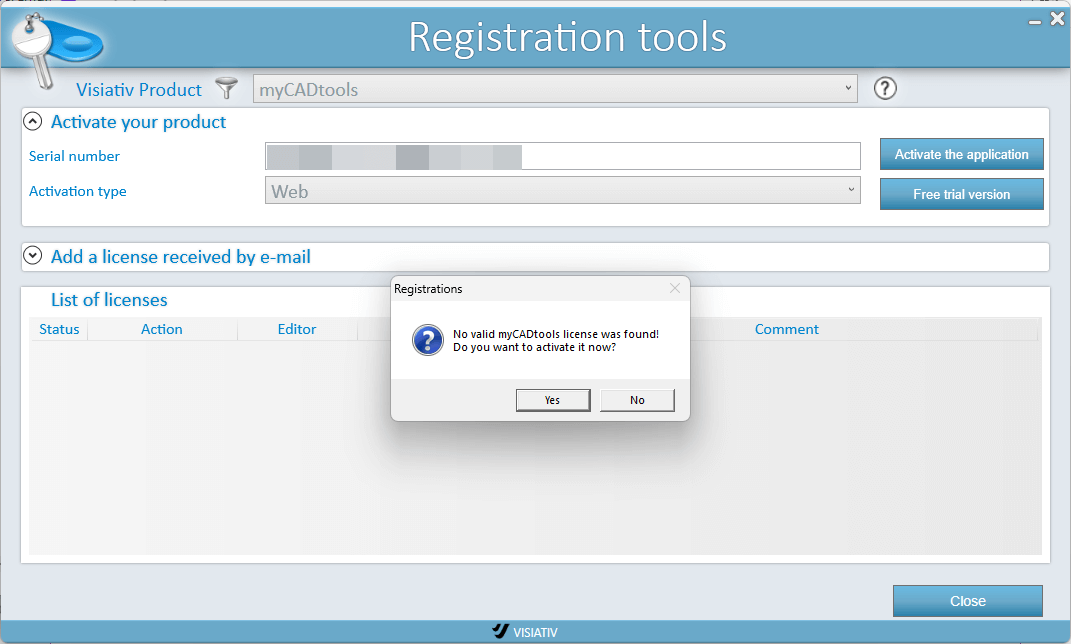
Task: Minimize the Registration tools window
Action: 1035,18
